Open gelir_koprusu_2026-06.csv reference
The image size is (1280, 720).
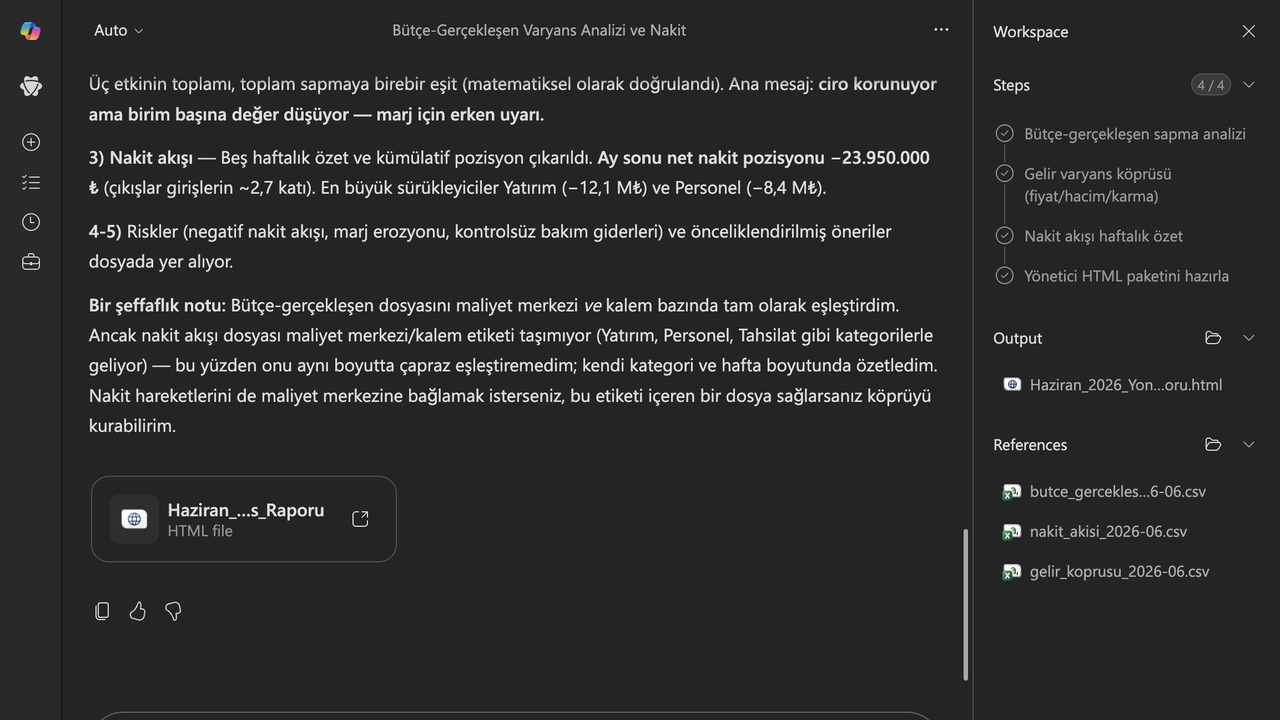1119,572
